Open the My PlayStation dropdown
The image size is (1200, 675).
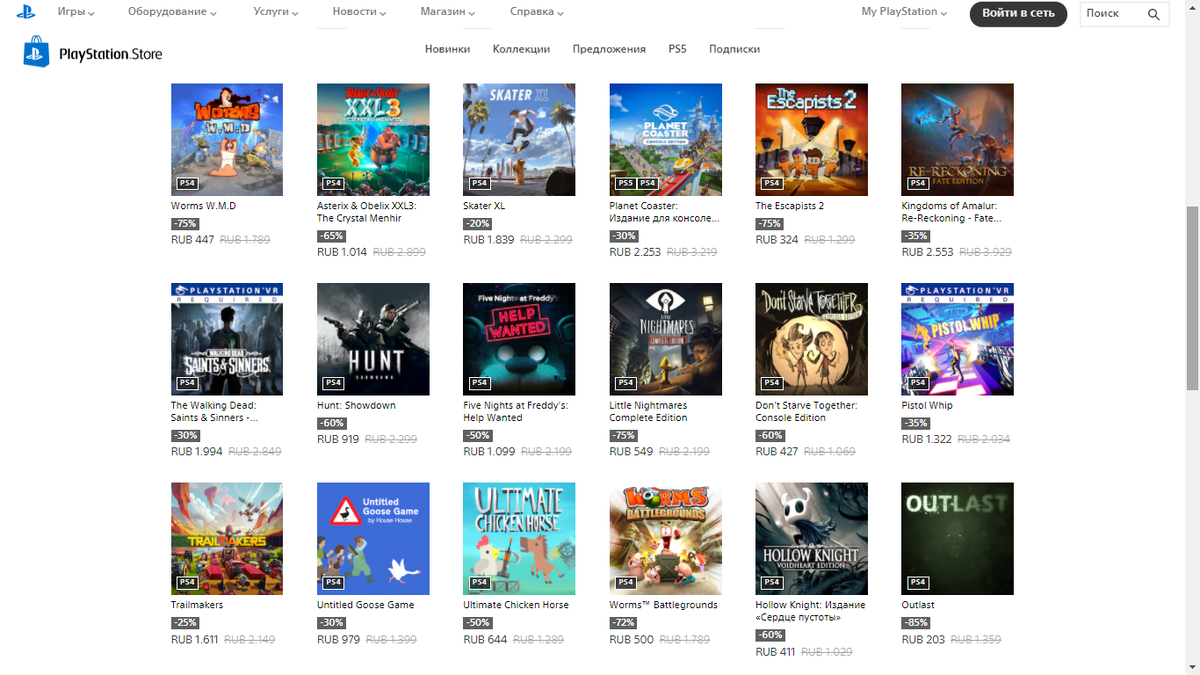(x=901, y=11)
